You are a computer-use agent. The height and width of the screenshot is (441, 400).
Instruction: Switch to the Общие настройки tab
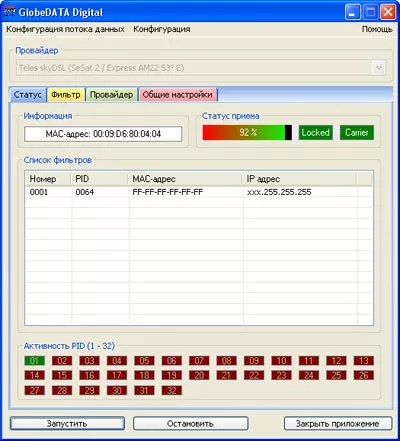[178, 95]
